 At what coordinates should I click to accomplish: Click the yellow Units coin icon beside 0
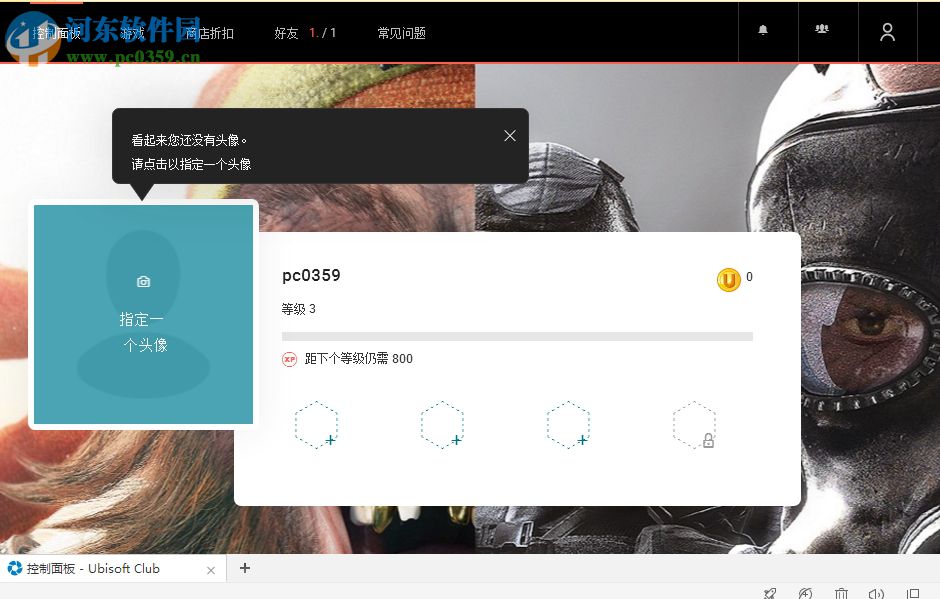(x=727, y=278)
